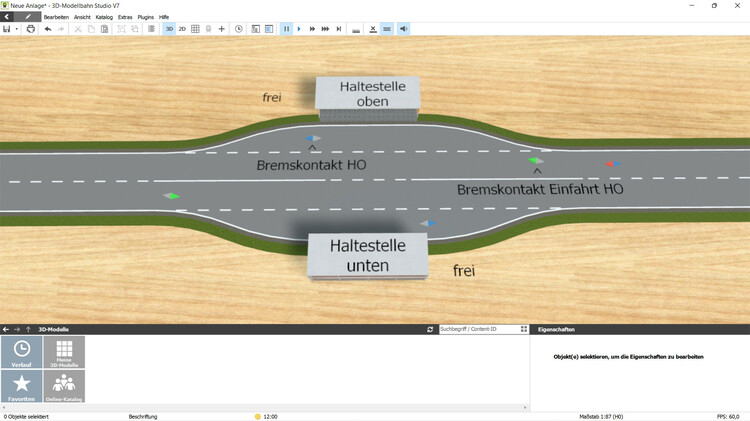Image resolution: width=750 pixels, height=421 pixels.
Task: Open the Favoriten catalog tile
Action: point(21,386)
